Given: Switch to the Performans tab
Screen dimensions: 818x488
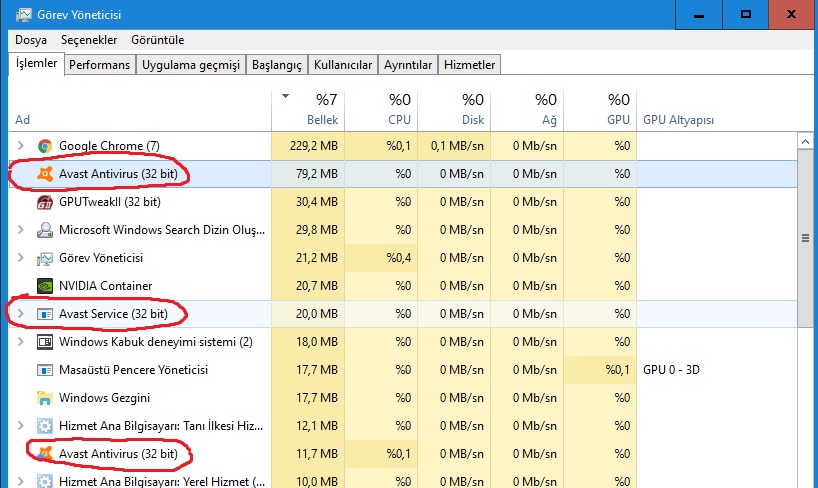Looking at the screenshot, I should tap(100, 65).
